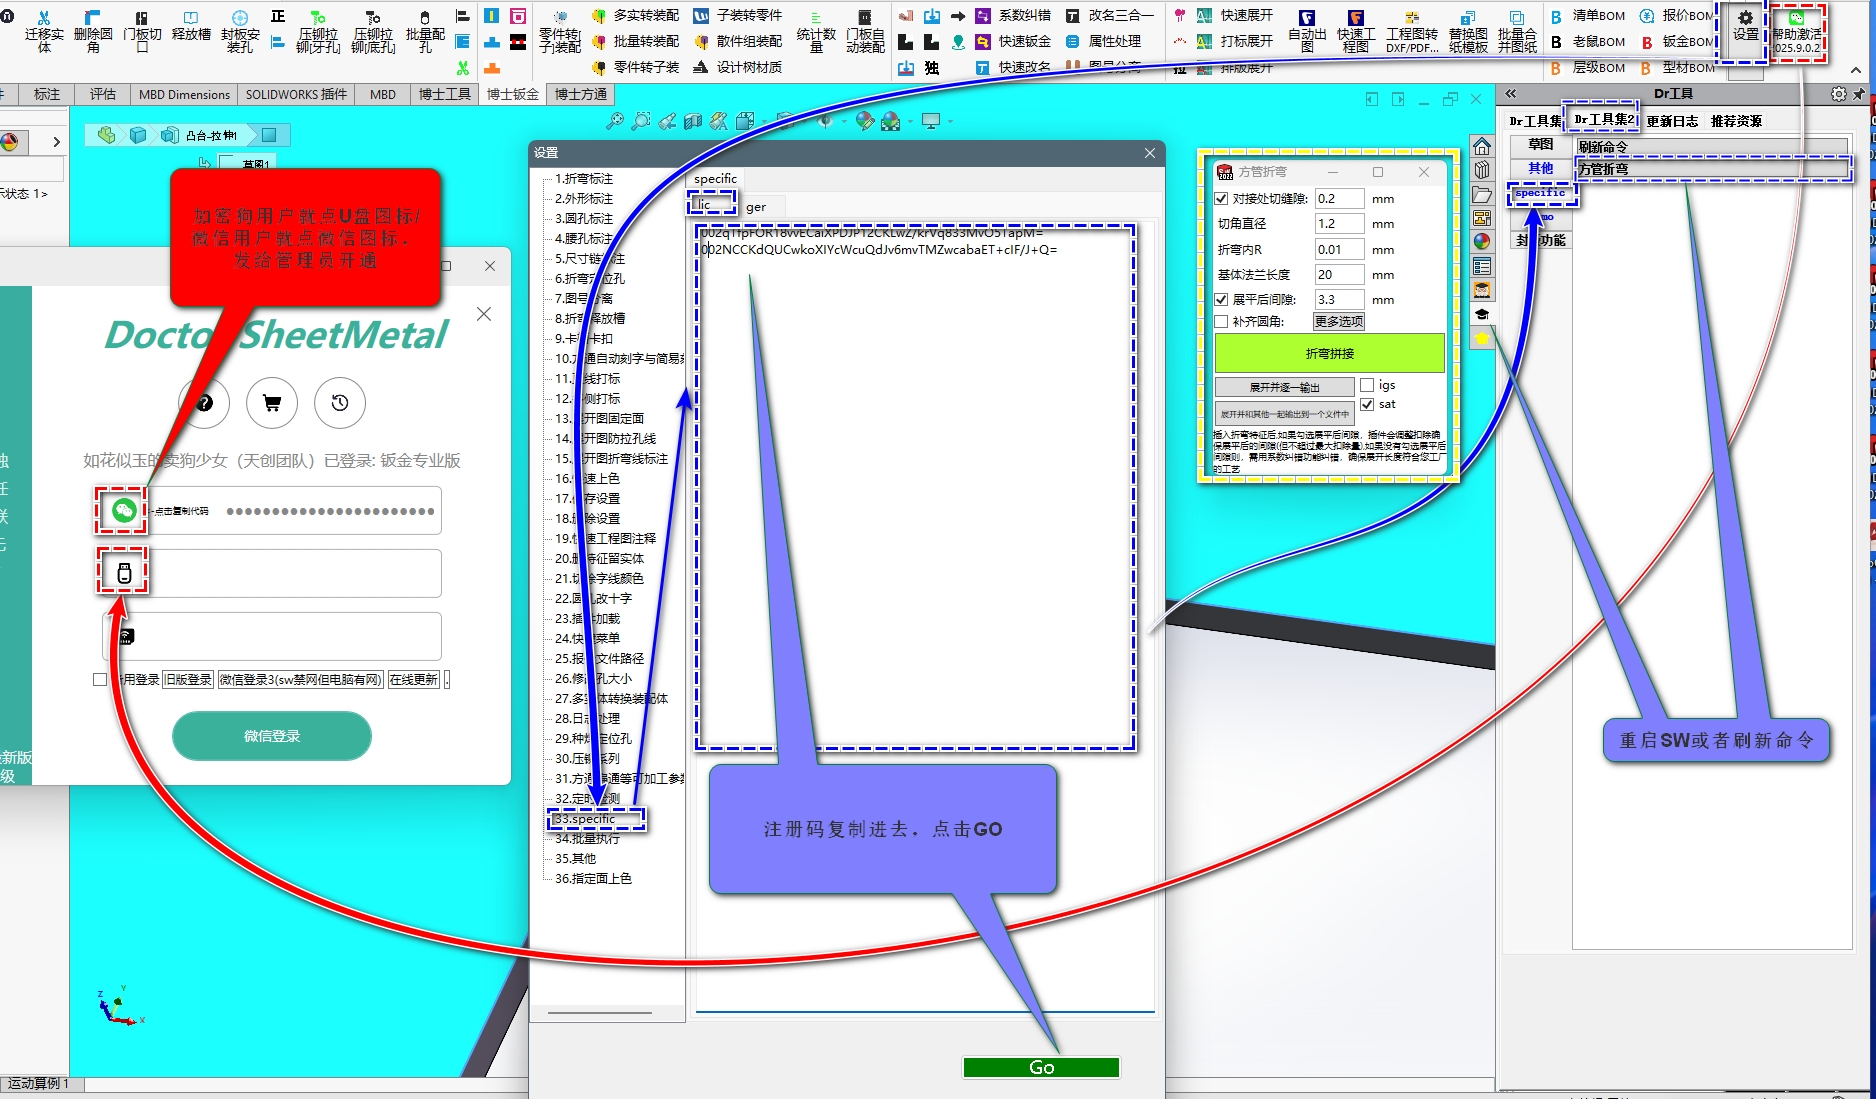Click the 在线更新 button
Screen dimensions: 1876x1099
413,679
